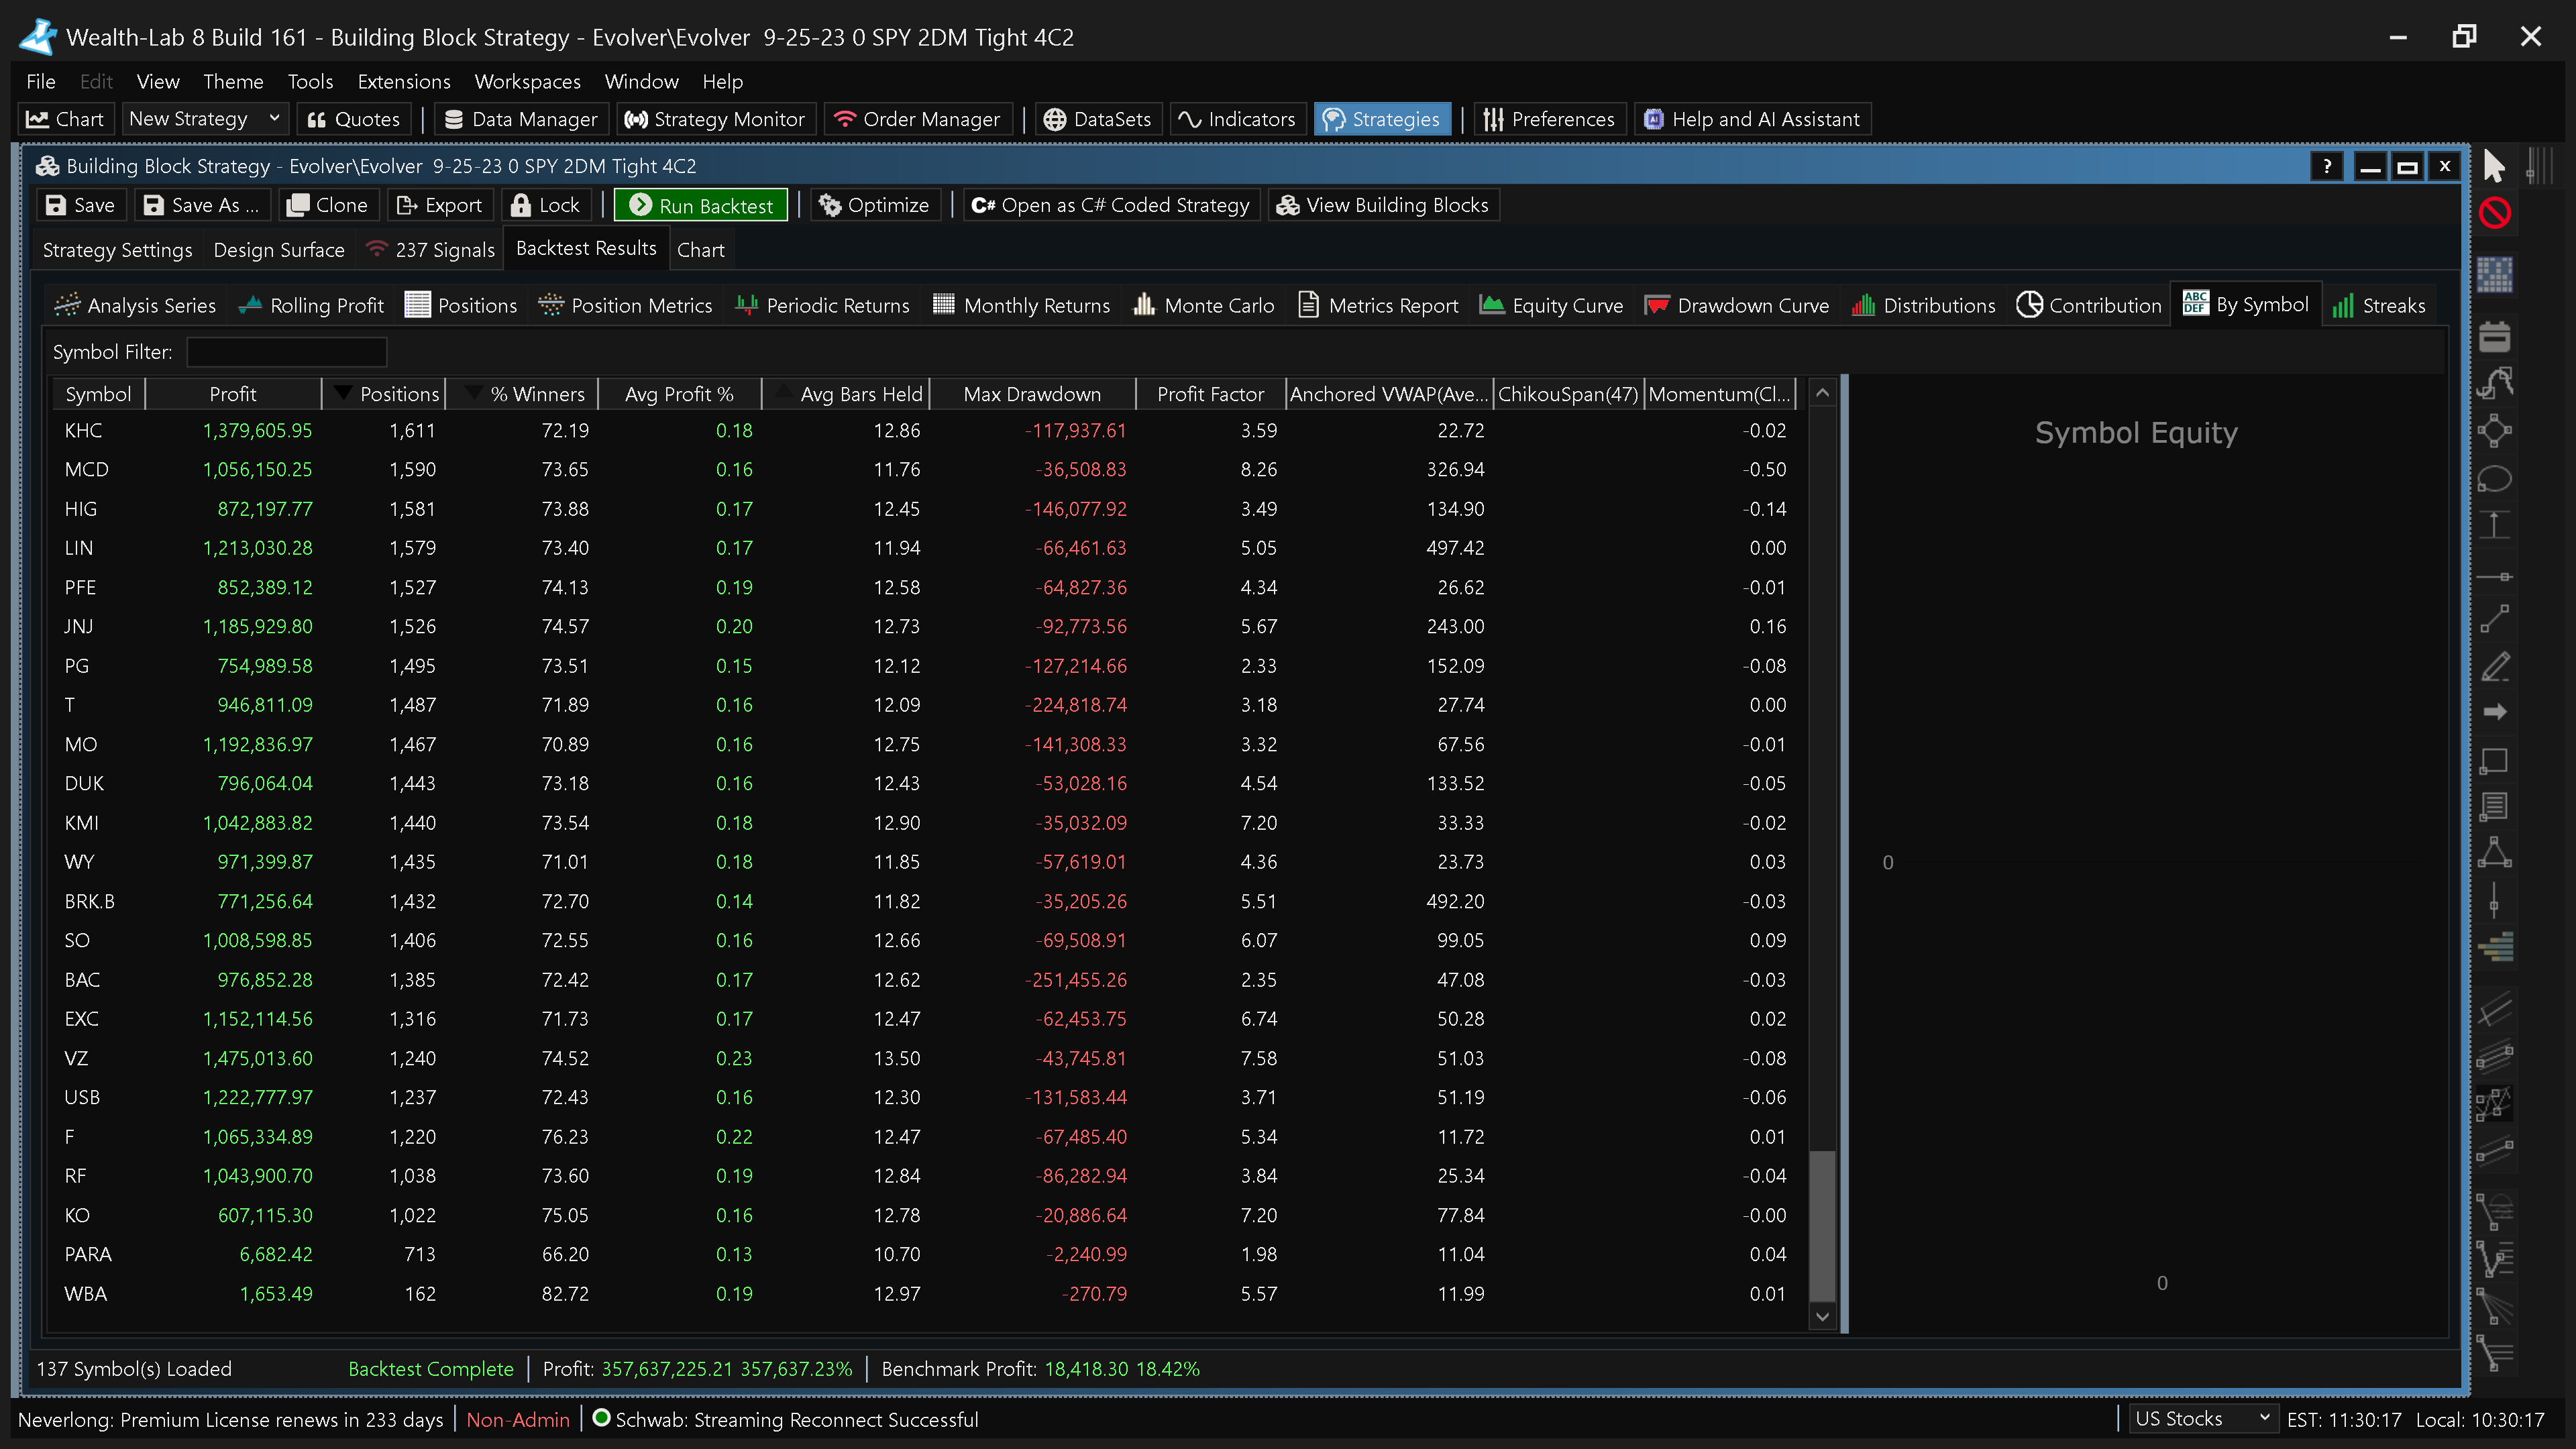Click the Symbol Filter input field

(286, 352)
